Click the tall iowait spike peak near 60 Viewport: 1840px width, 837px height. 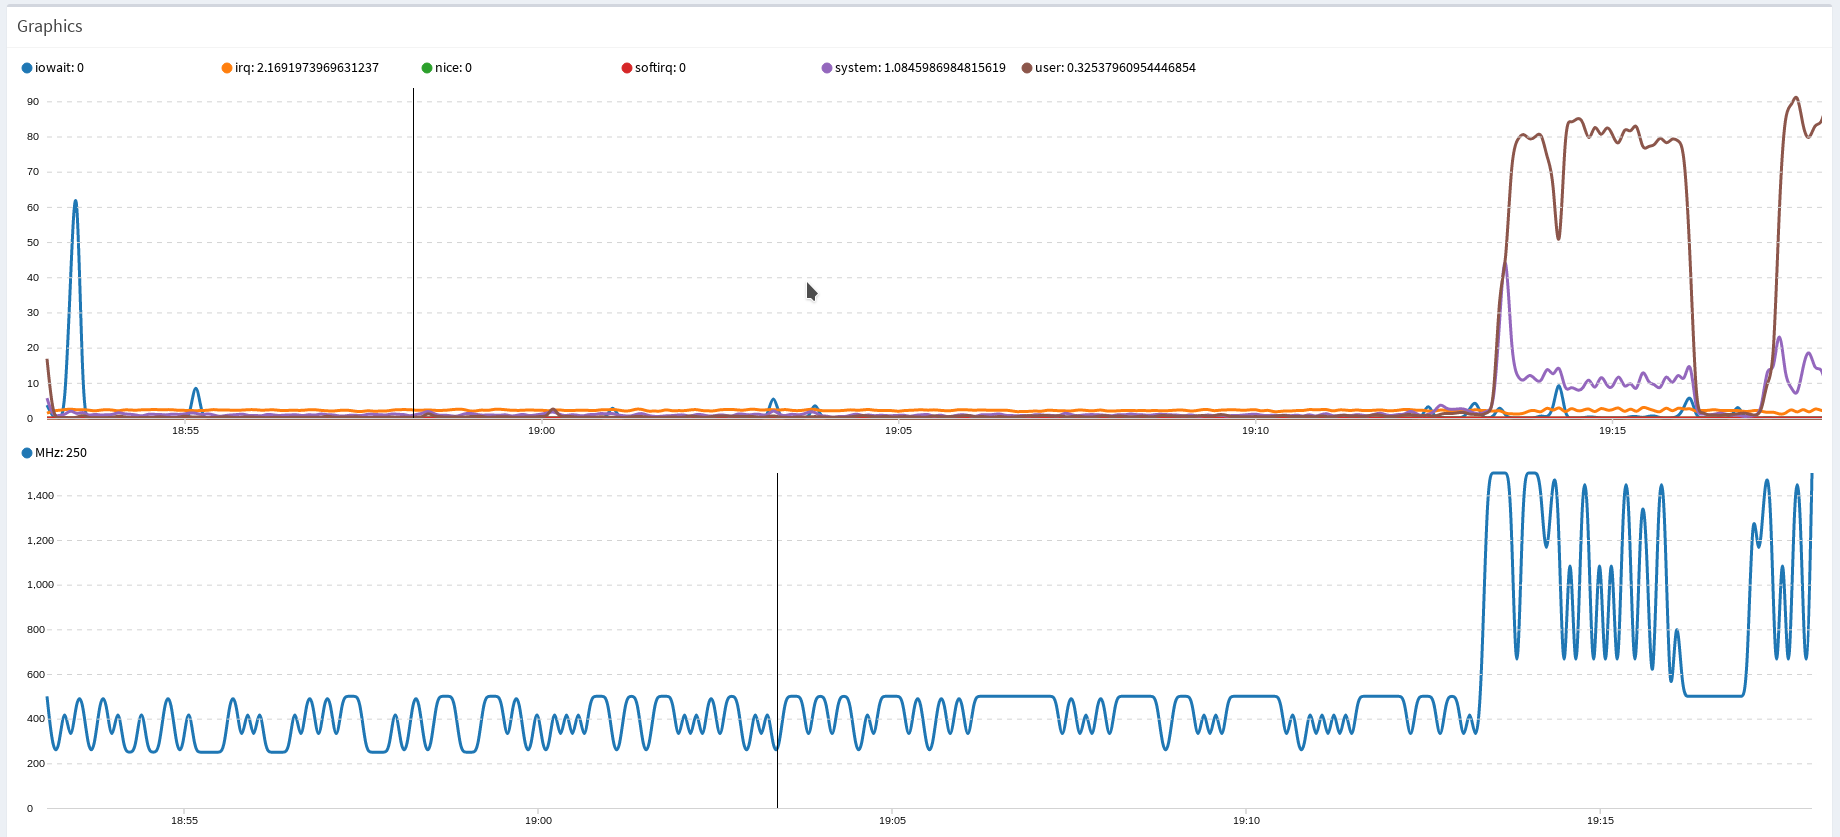point(75,202)
